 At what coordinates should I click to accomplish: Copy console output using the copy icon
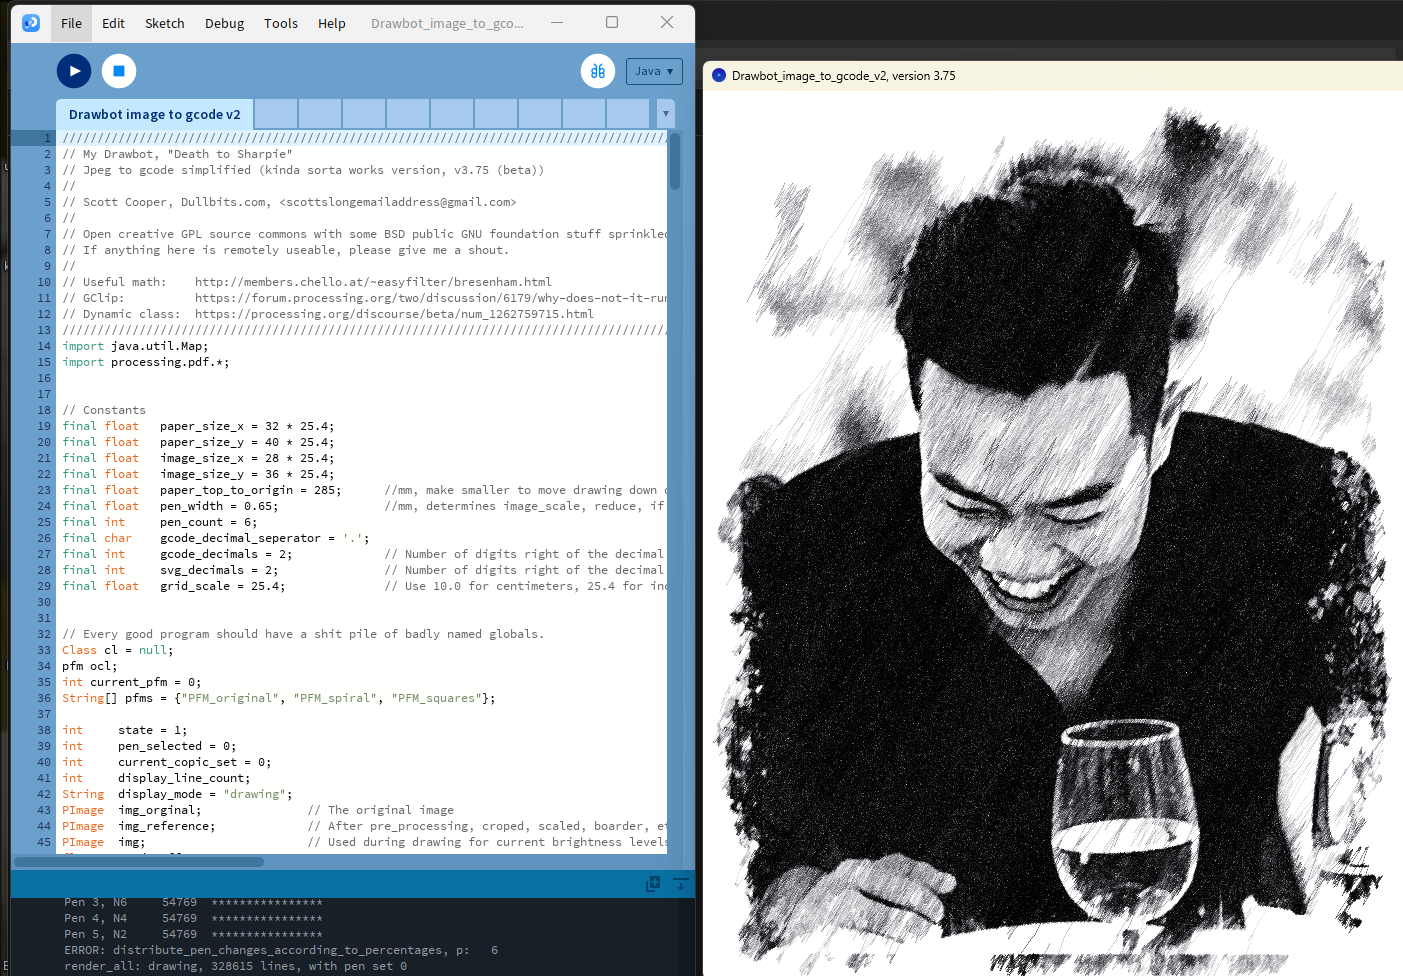point(653,884)
